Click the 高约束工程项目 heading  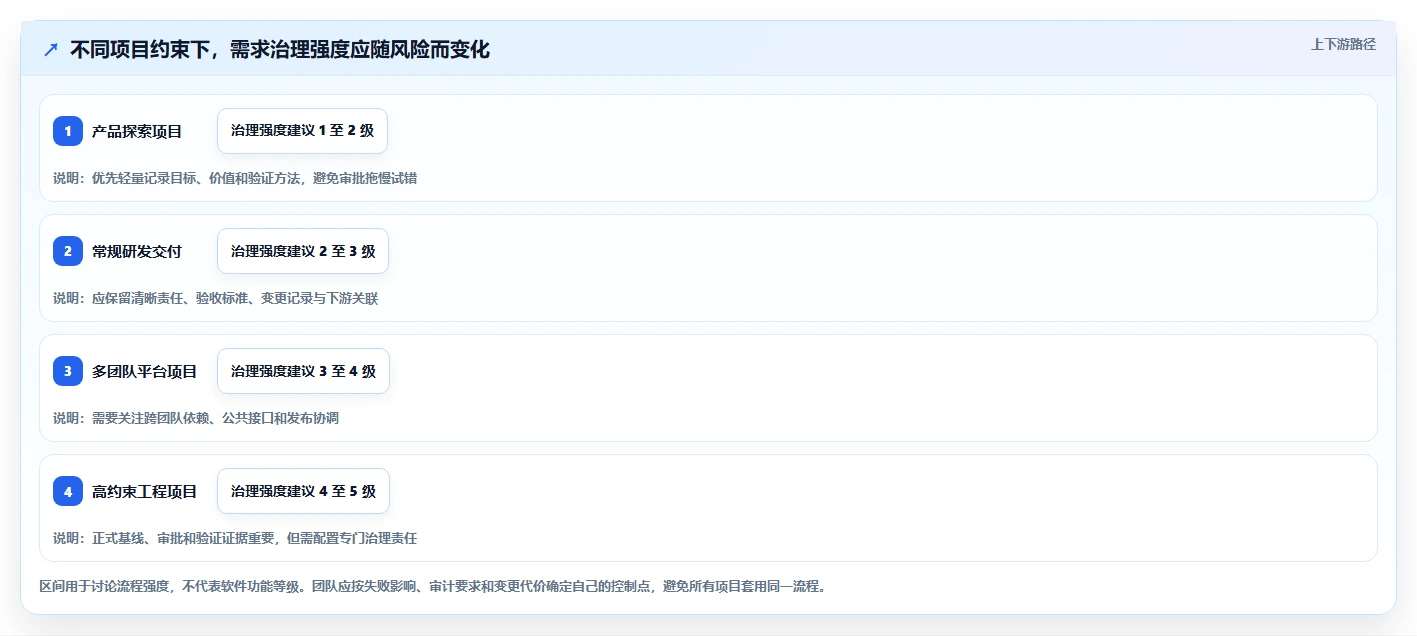pos(145,491)
